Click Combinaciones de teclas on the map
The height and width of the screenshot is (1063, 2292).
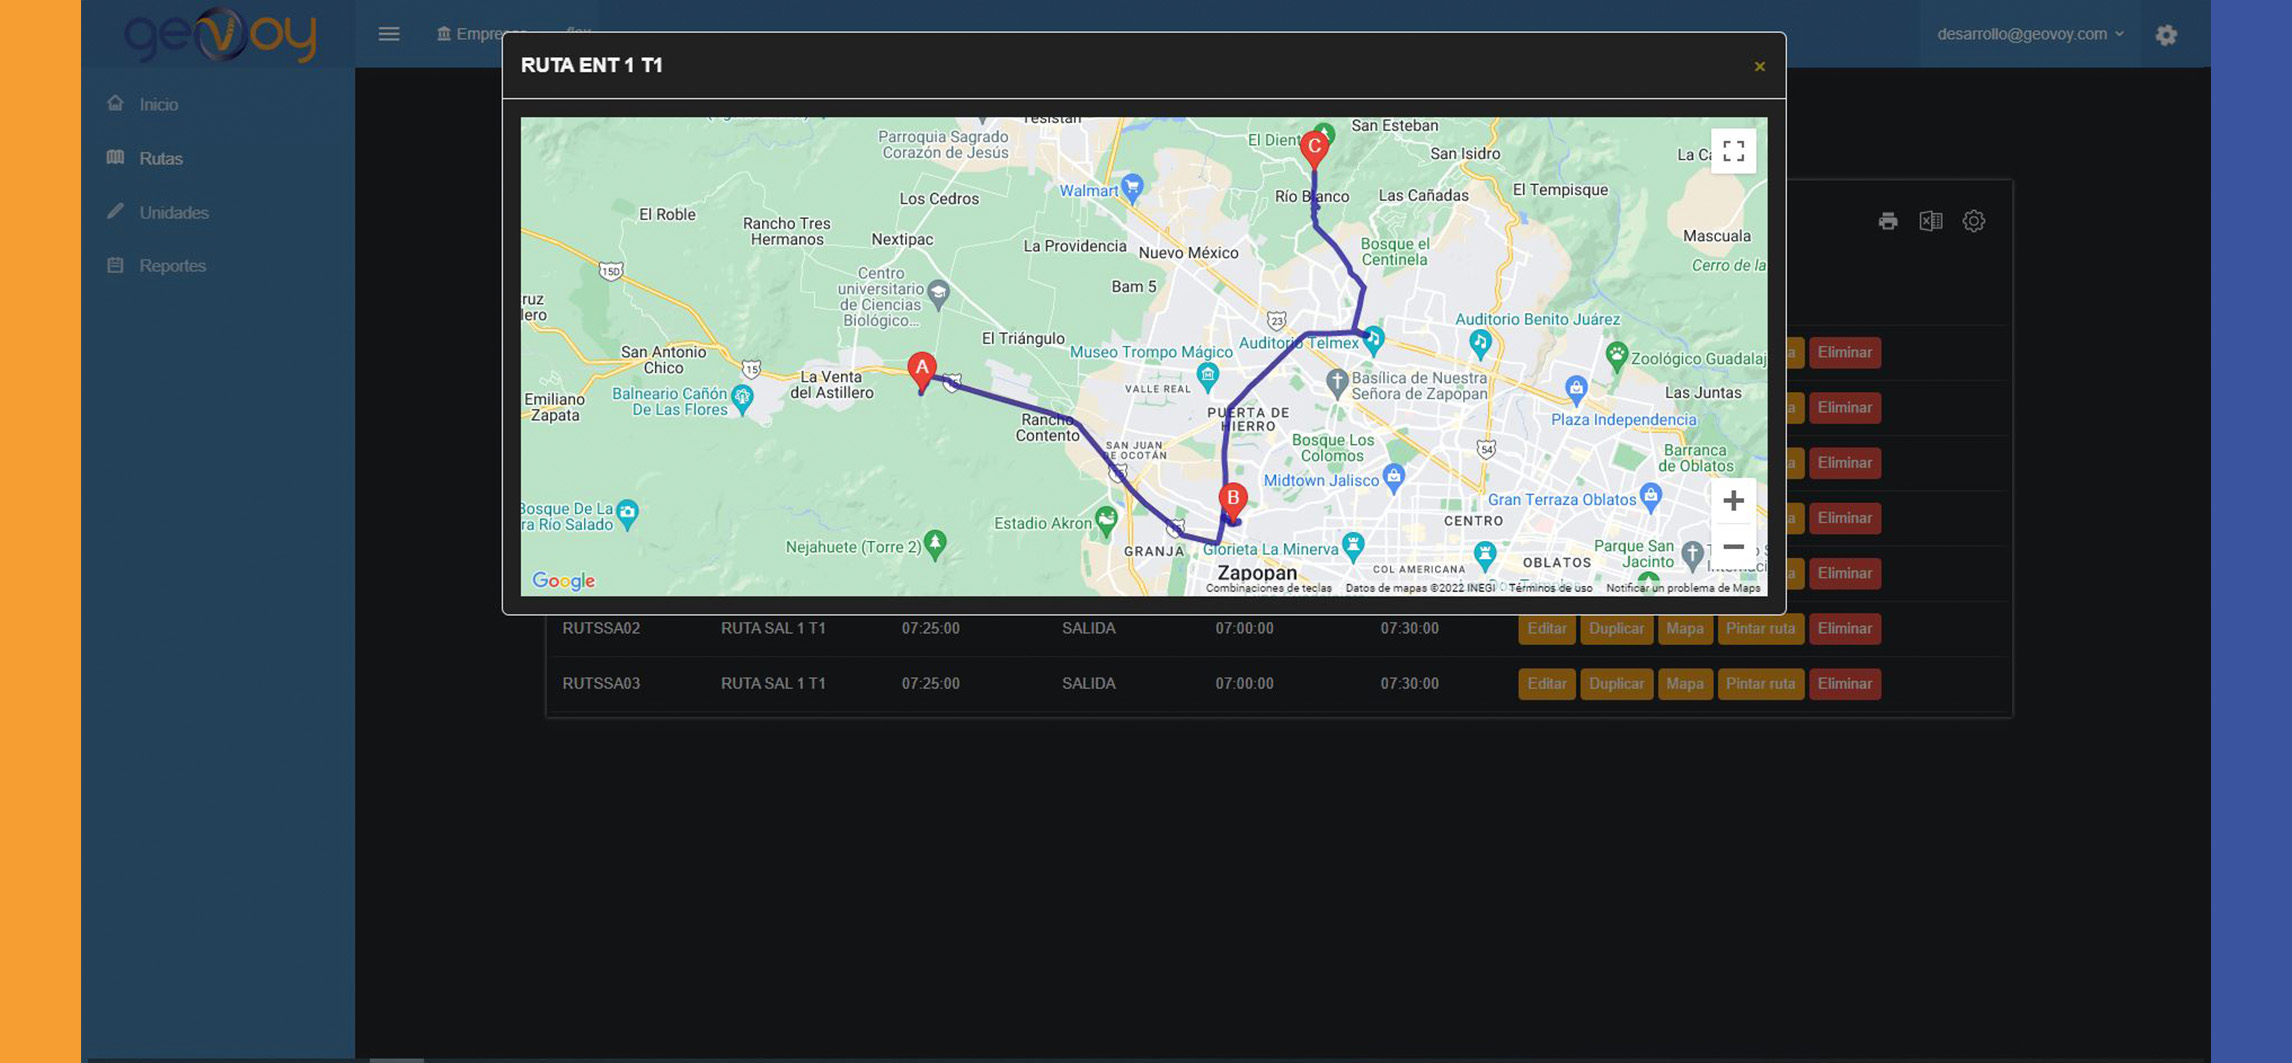pyautogui.click(x=1268, y=588)
